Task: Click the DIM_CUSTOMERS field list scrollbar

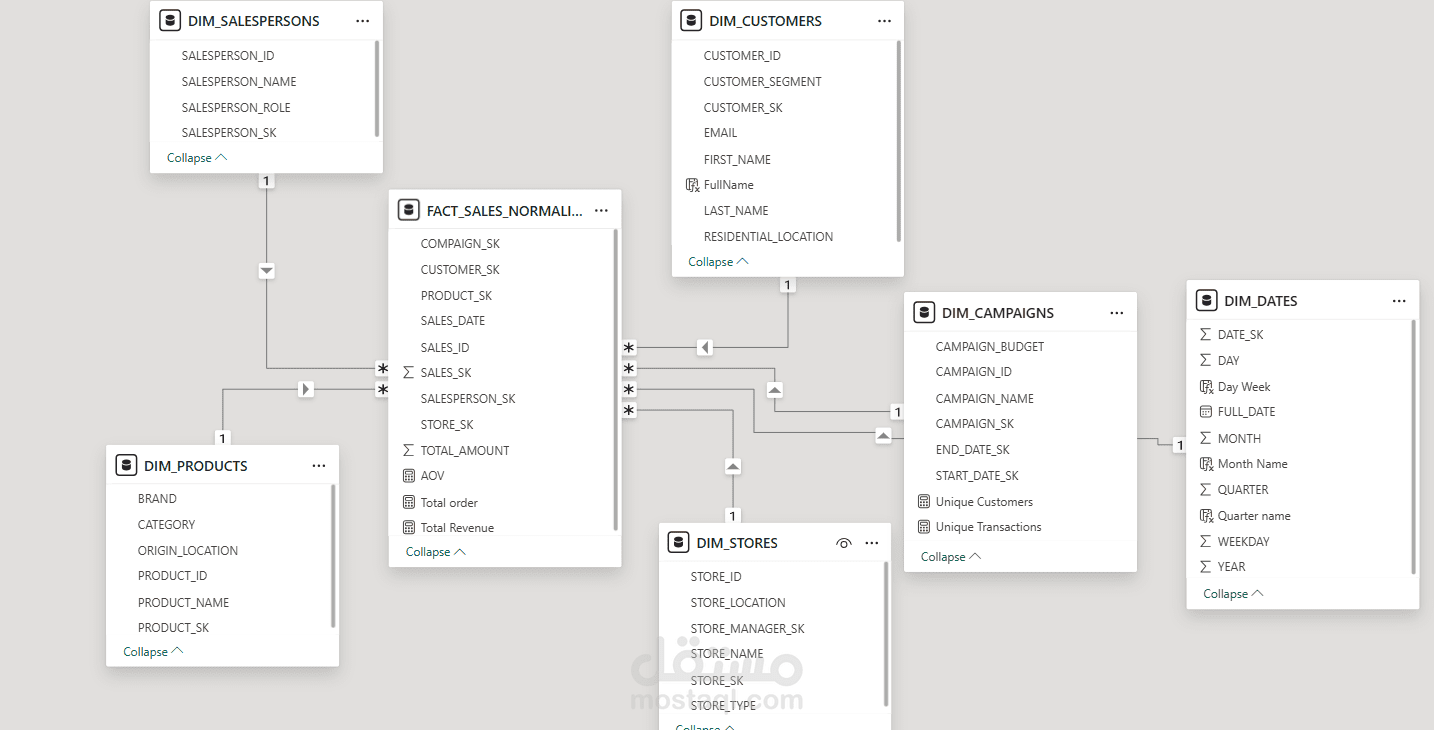Action: pyautogui.click(x=899, y=140)
